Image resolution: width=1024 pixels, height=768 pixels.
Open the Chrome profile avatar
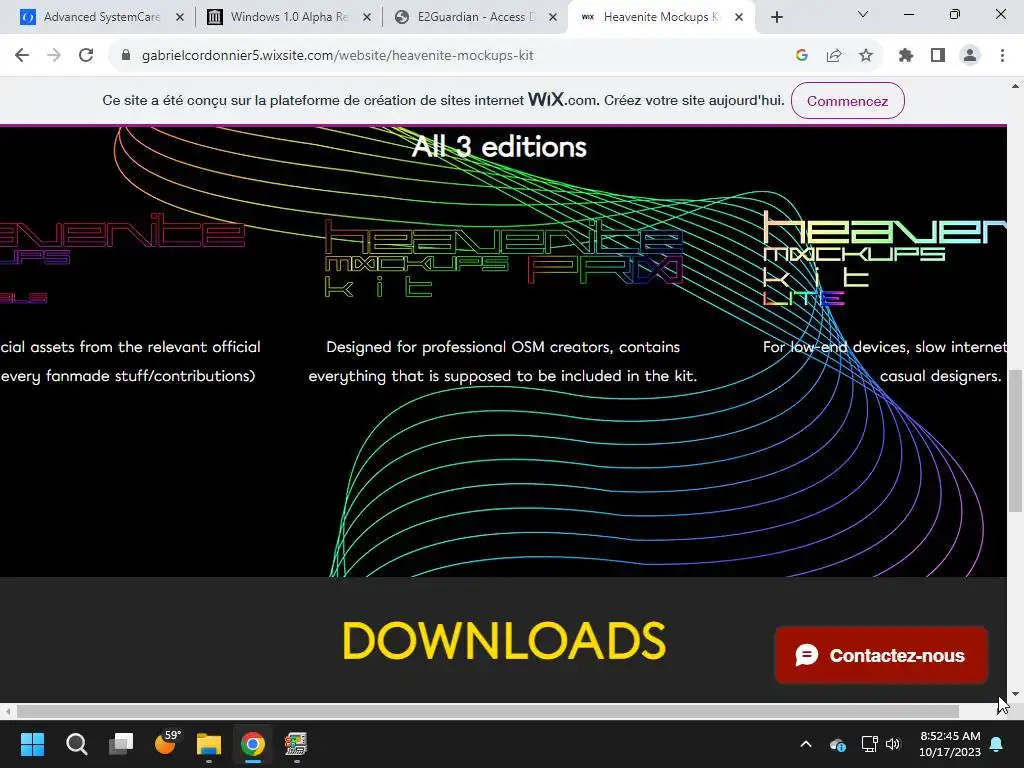click(x=970, y=56)
